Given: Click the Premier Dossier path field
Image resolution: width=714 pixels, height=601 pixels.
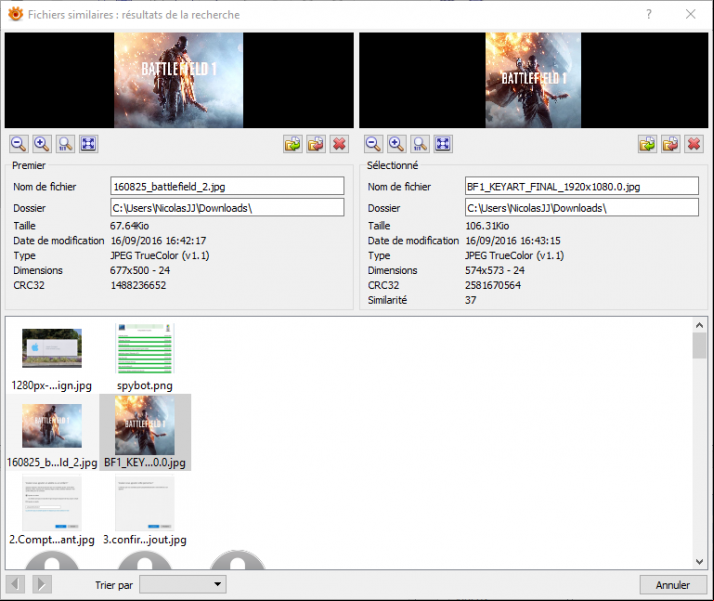Looking at the screenshot, I should [227, 208].
